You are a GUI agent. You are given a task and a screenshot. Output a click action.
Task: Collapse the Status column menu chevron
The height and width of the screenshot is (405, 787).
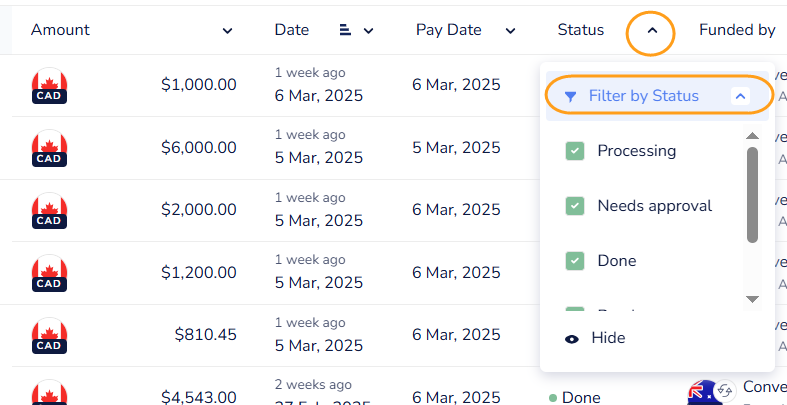point(651,31)
